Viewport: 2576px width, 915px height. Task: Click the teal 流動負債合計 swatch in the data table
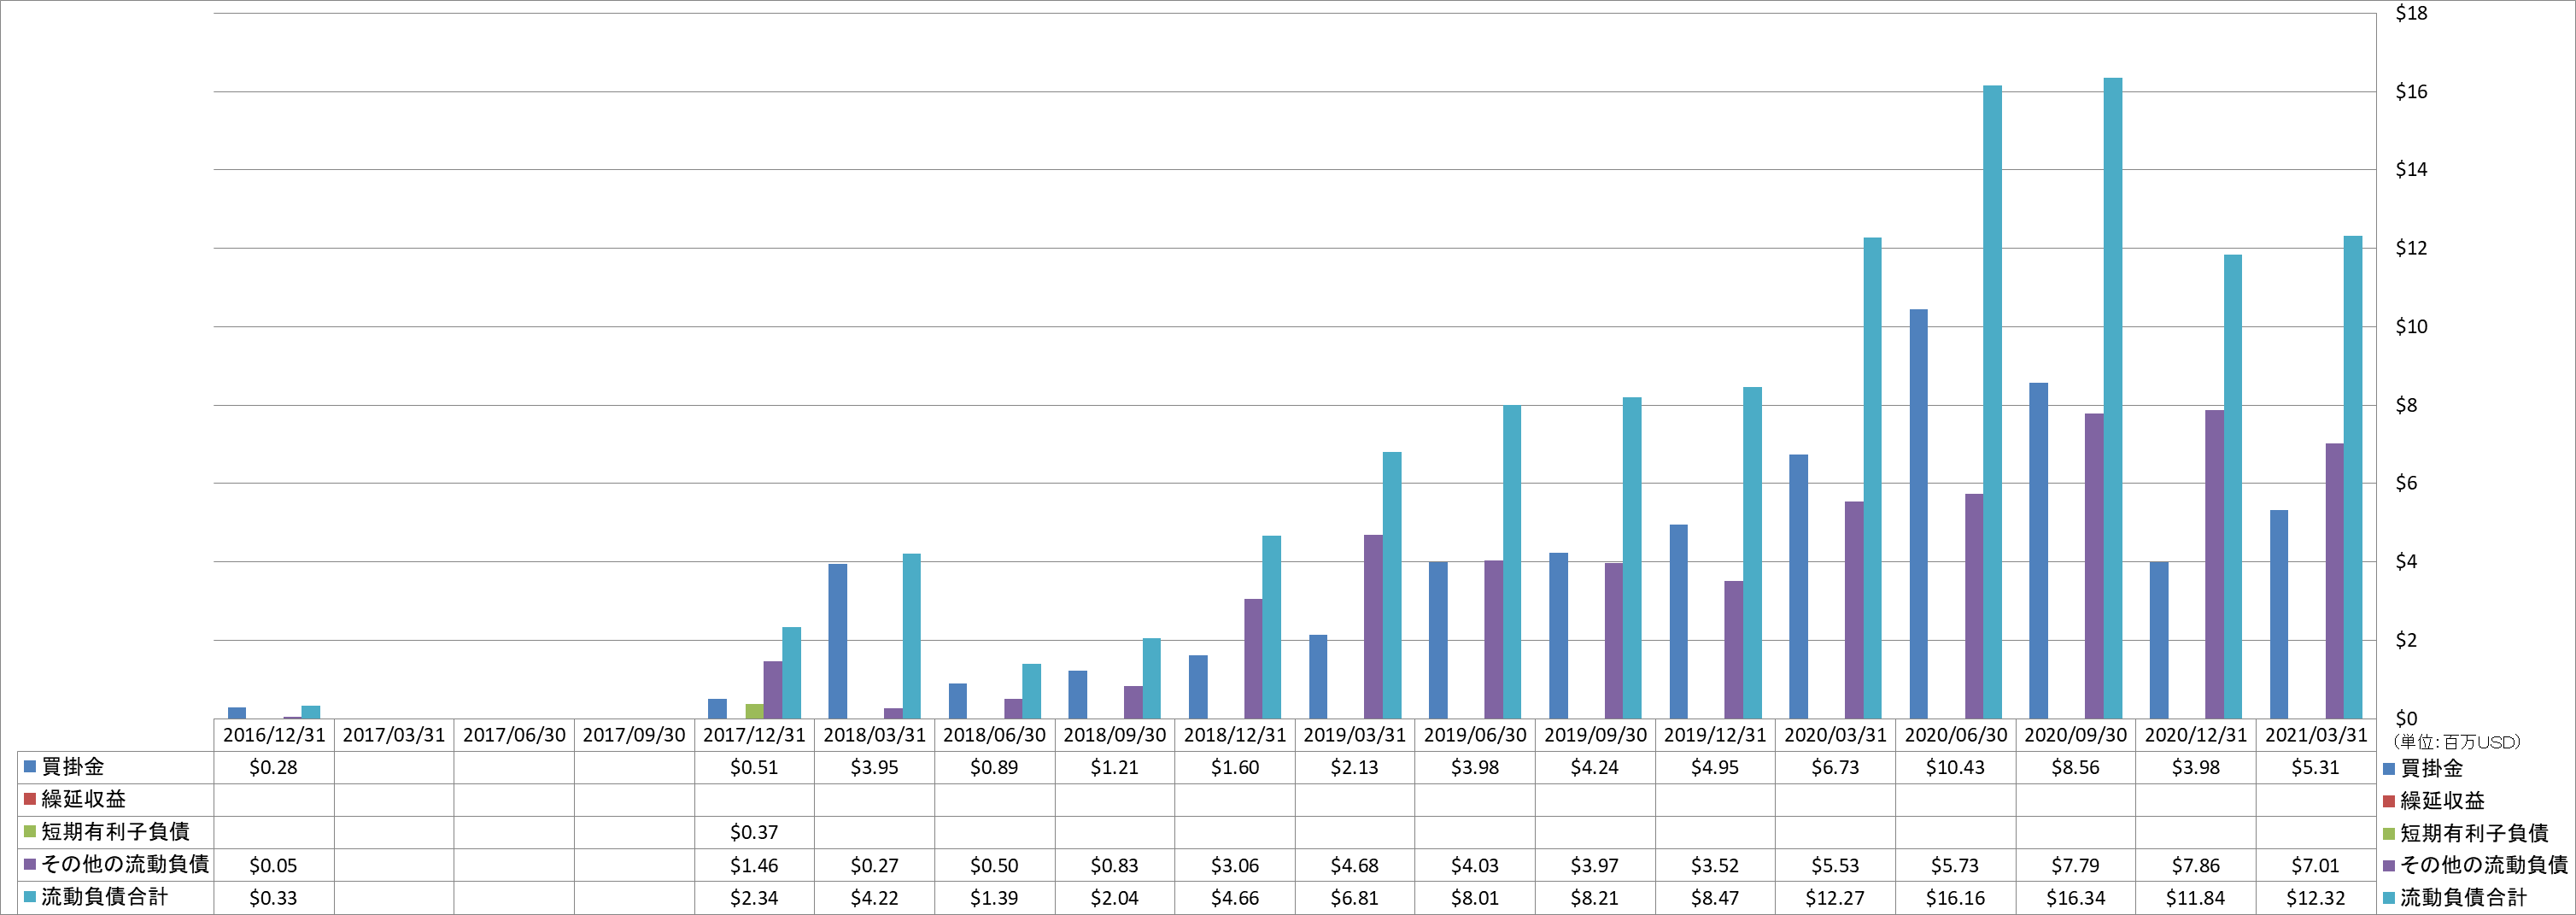tap(30, 896)
